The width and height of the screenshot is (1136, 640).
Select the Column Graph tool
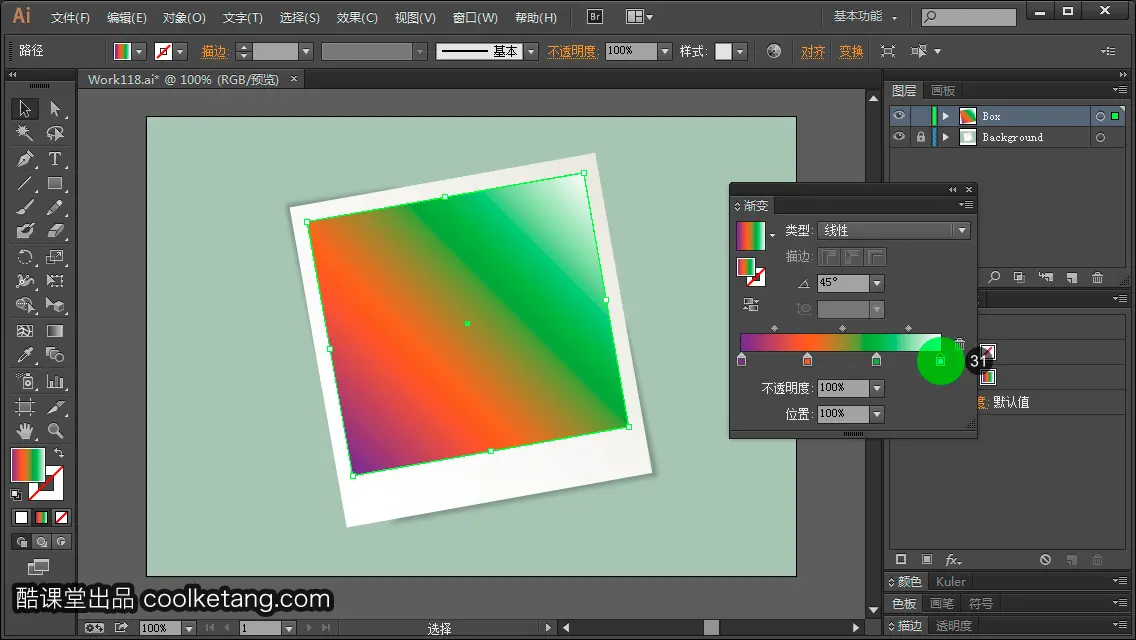(55, 381)
